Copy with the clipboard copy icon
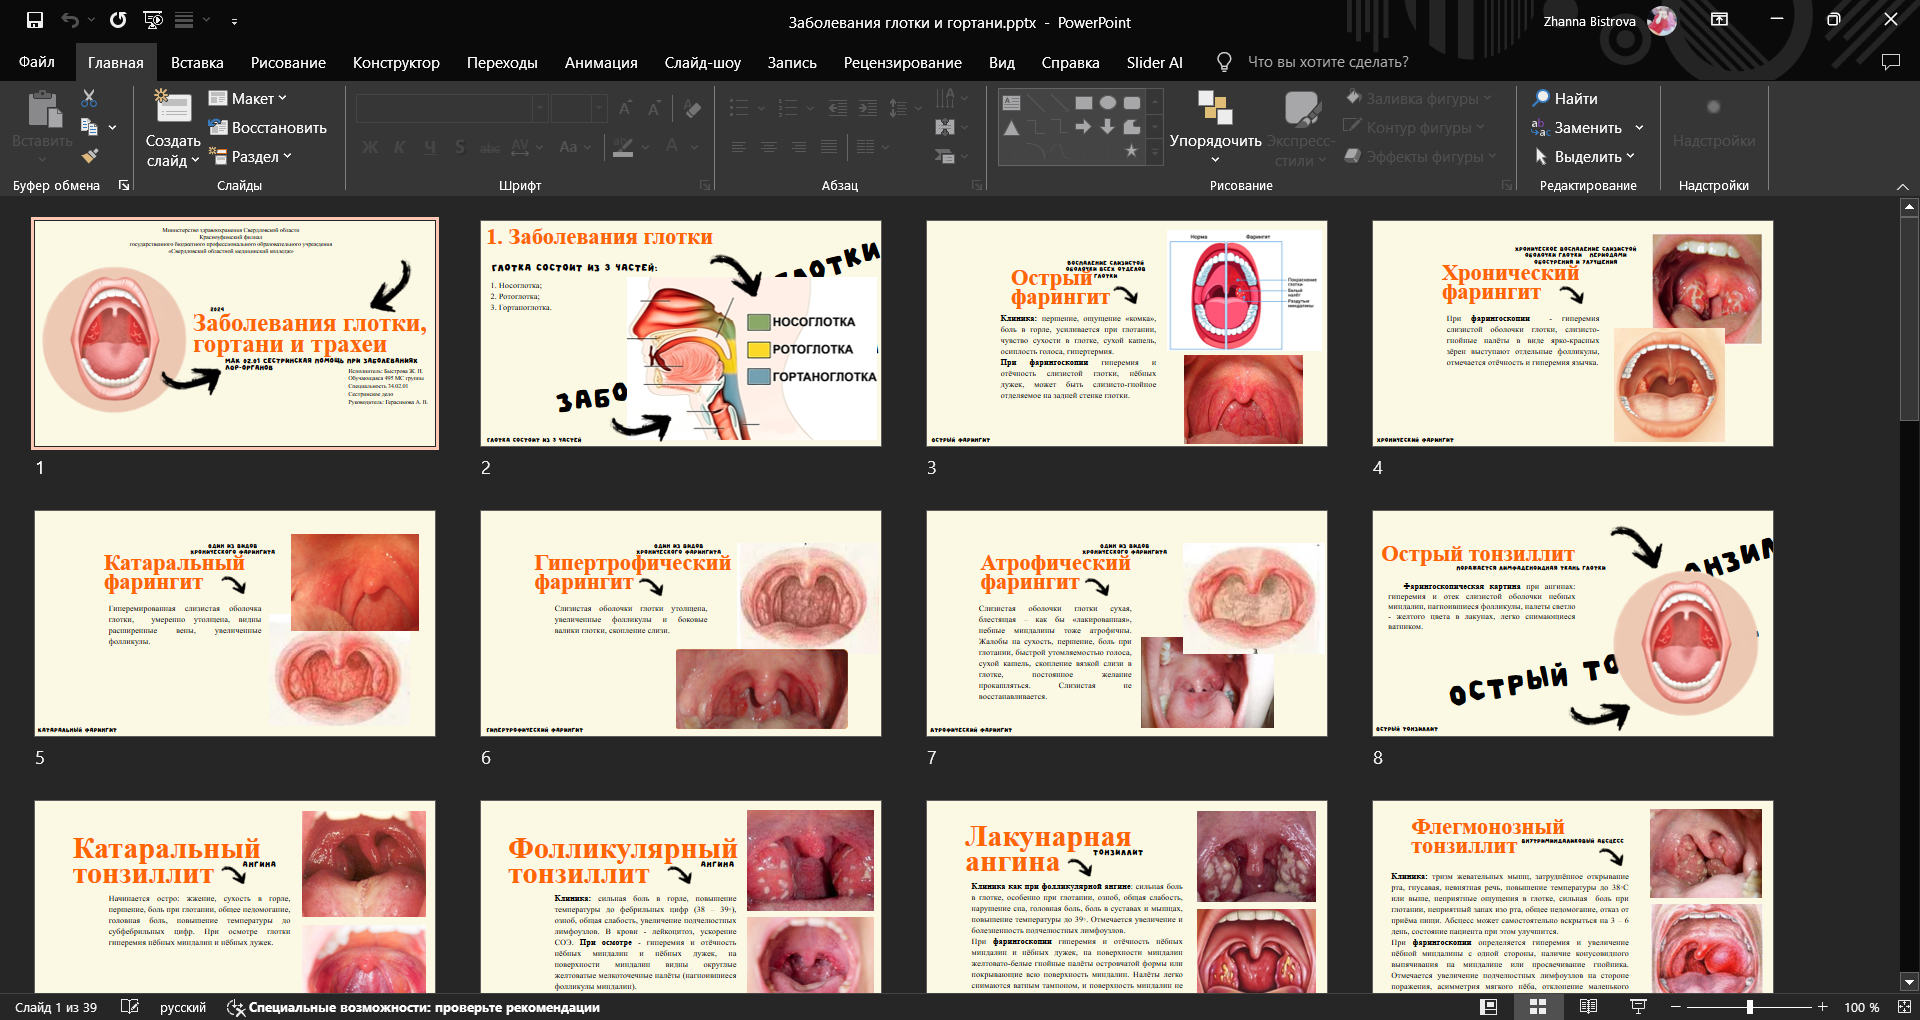1920x1020 pixels. pos(89,127)
